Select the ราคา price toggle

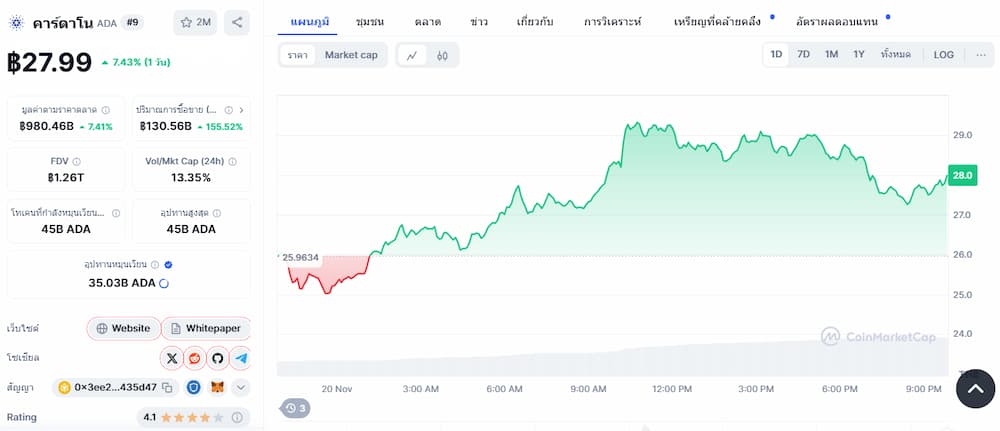[298, 55]
